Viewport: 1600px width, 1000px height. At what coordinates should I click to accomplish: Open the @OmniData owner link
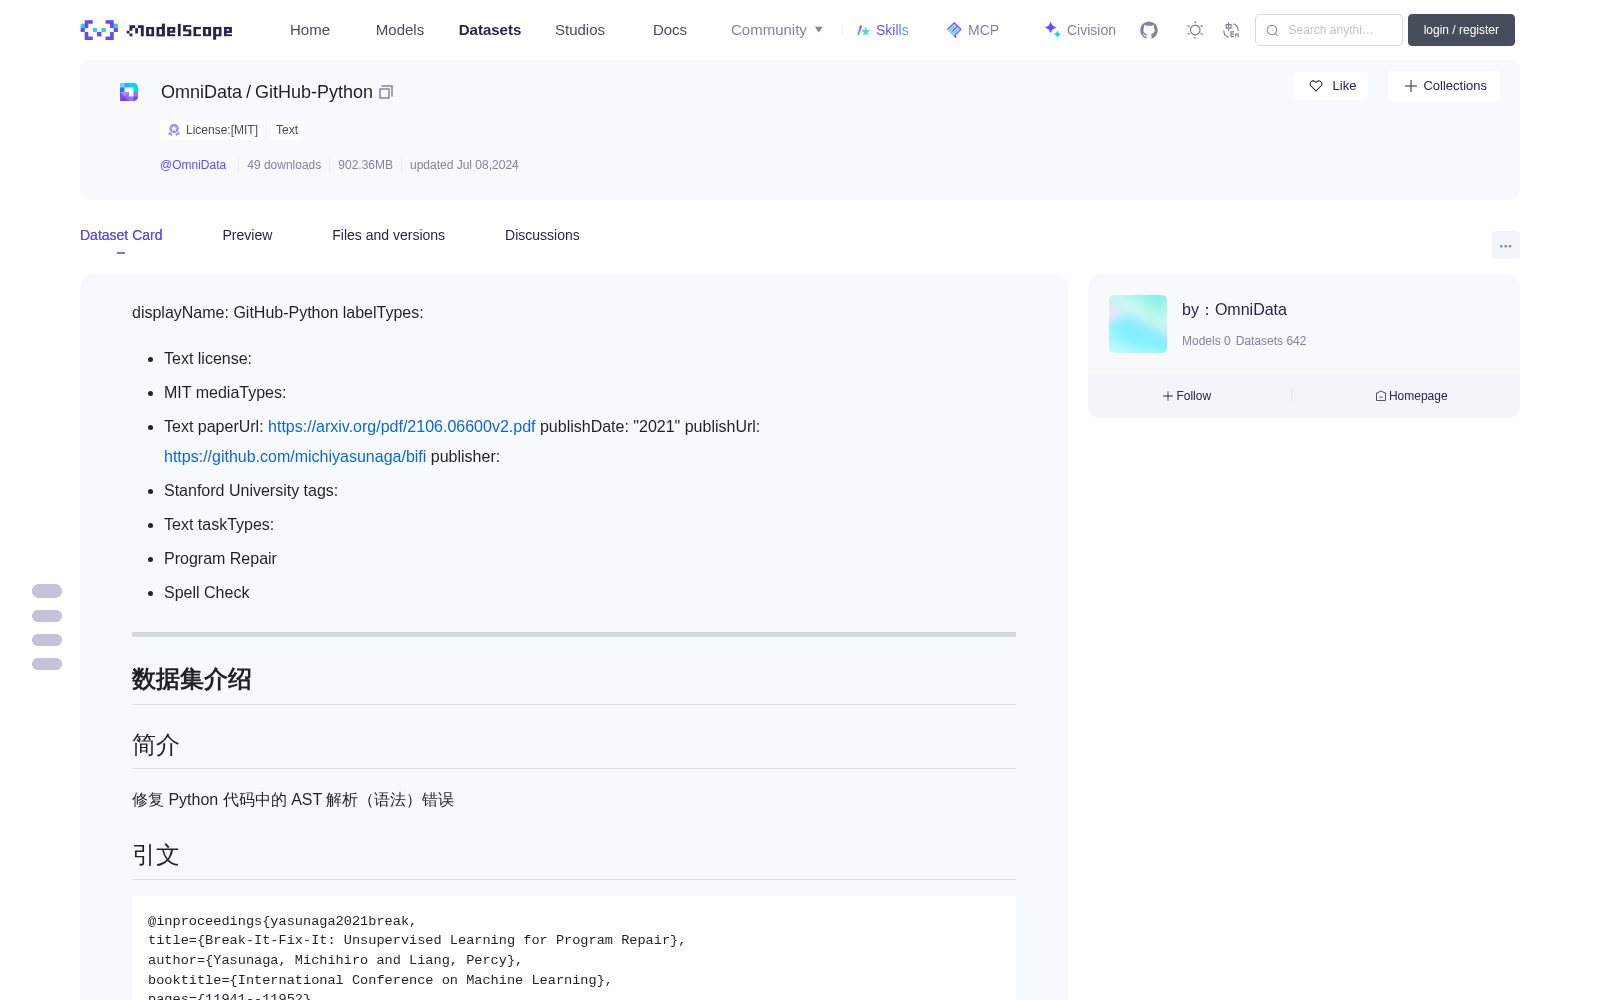tap(193, 165)
